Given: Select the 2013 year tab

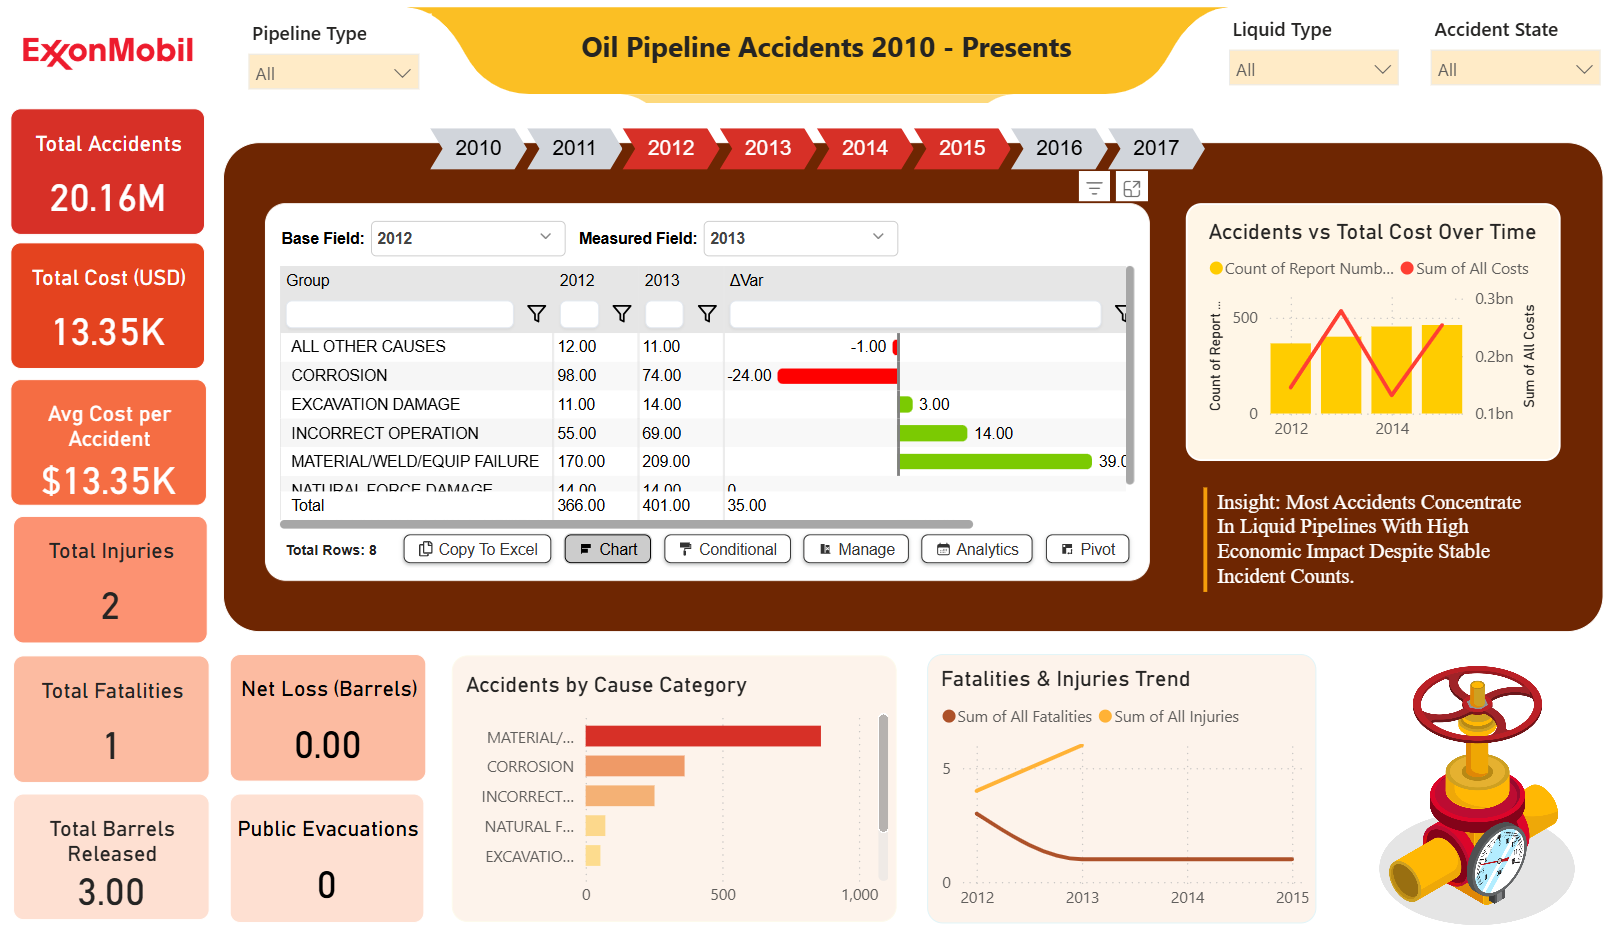Looking at the screenshot, I should coord(768,148).
